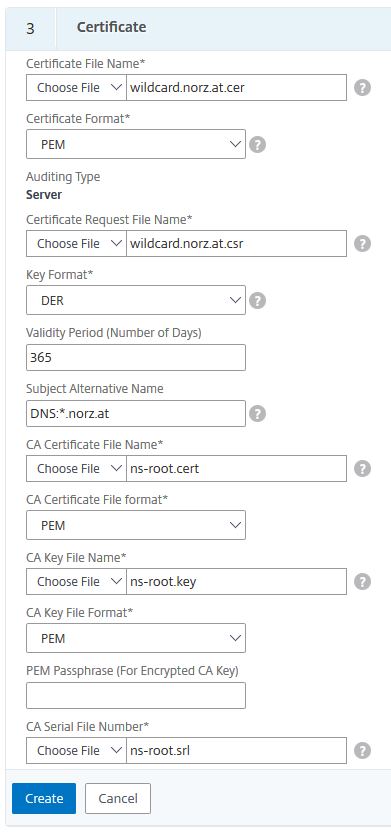The image size is (391, 833).
Task: Click help icon beside CA Certificate File Name
Action: pos(362,469)
